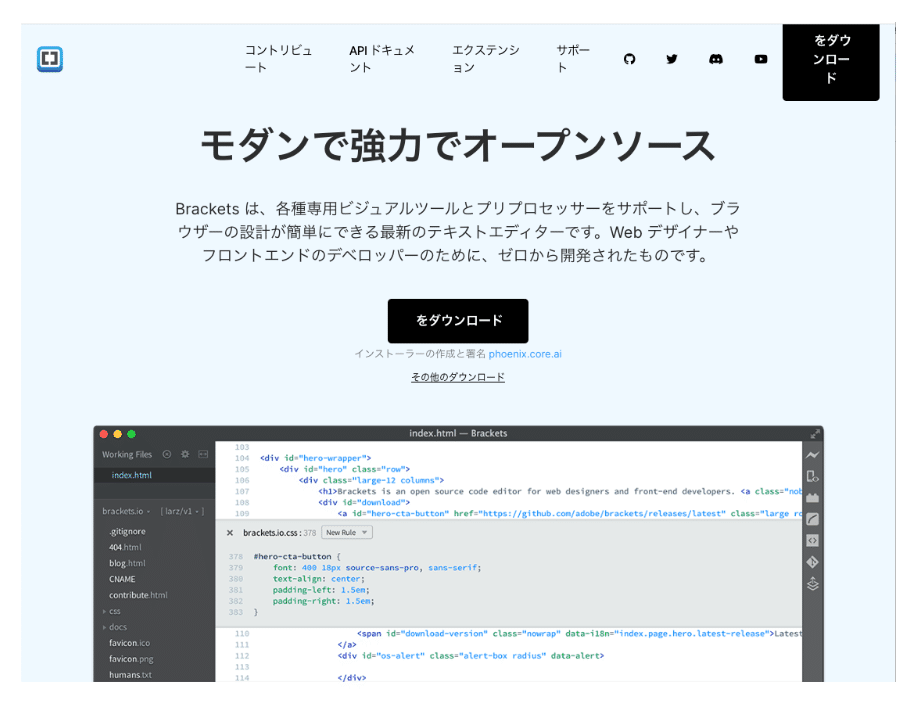This screenshot has height=708, width=922.
Task: Click the layers upload icon in Brackets toolbar
Action: 813,584
